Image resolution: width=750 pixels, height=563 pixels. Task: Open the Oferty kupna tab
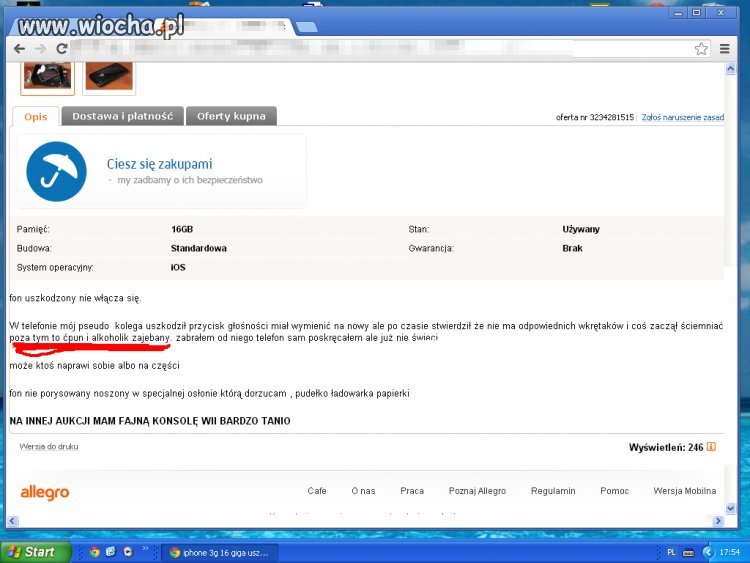[231, 116]
